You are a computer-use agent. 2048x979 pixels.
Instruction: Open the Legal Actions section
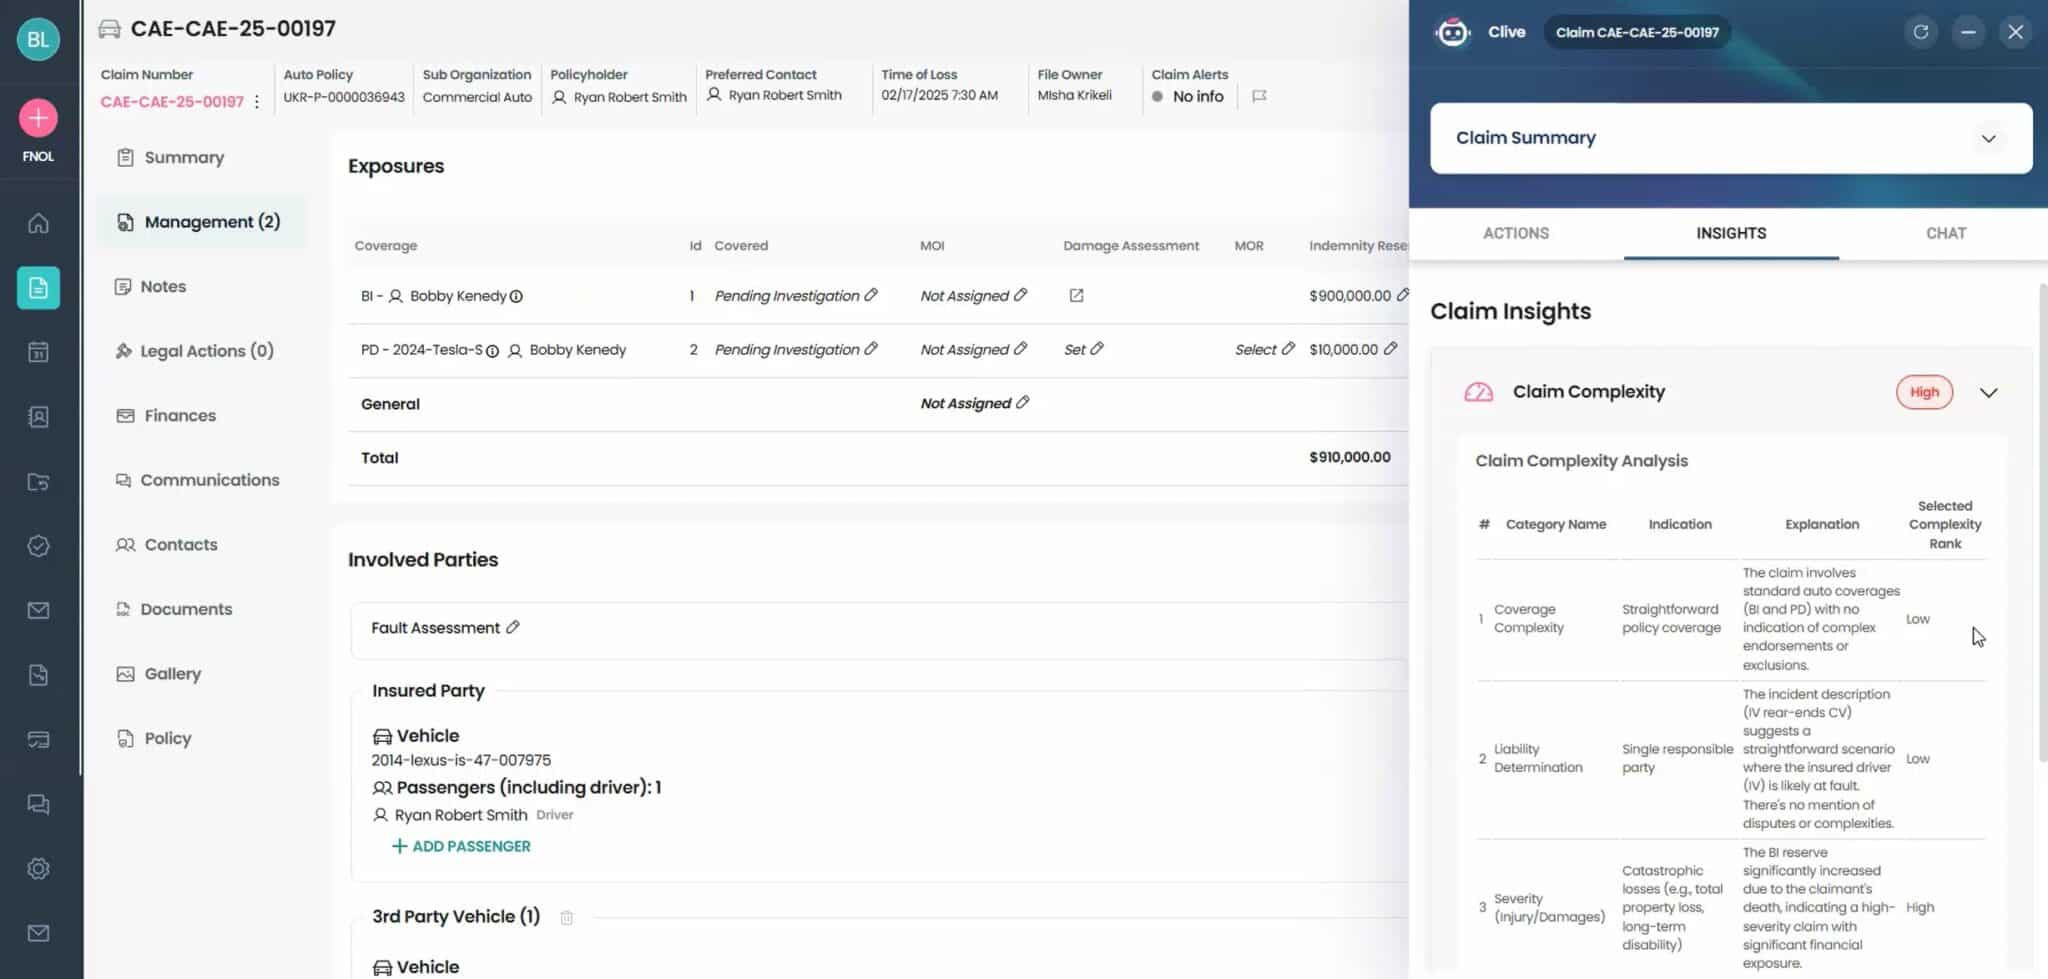(195, 351)
